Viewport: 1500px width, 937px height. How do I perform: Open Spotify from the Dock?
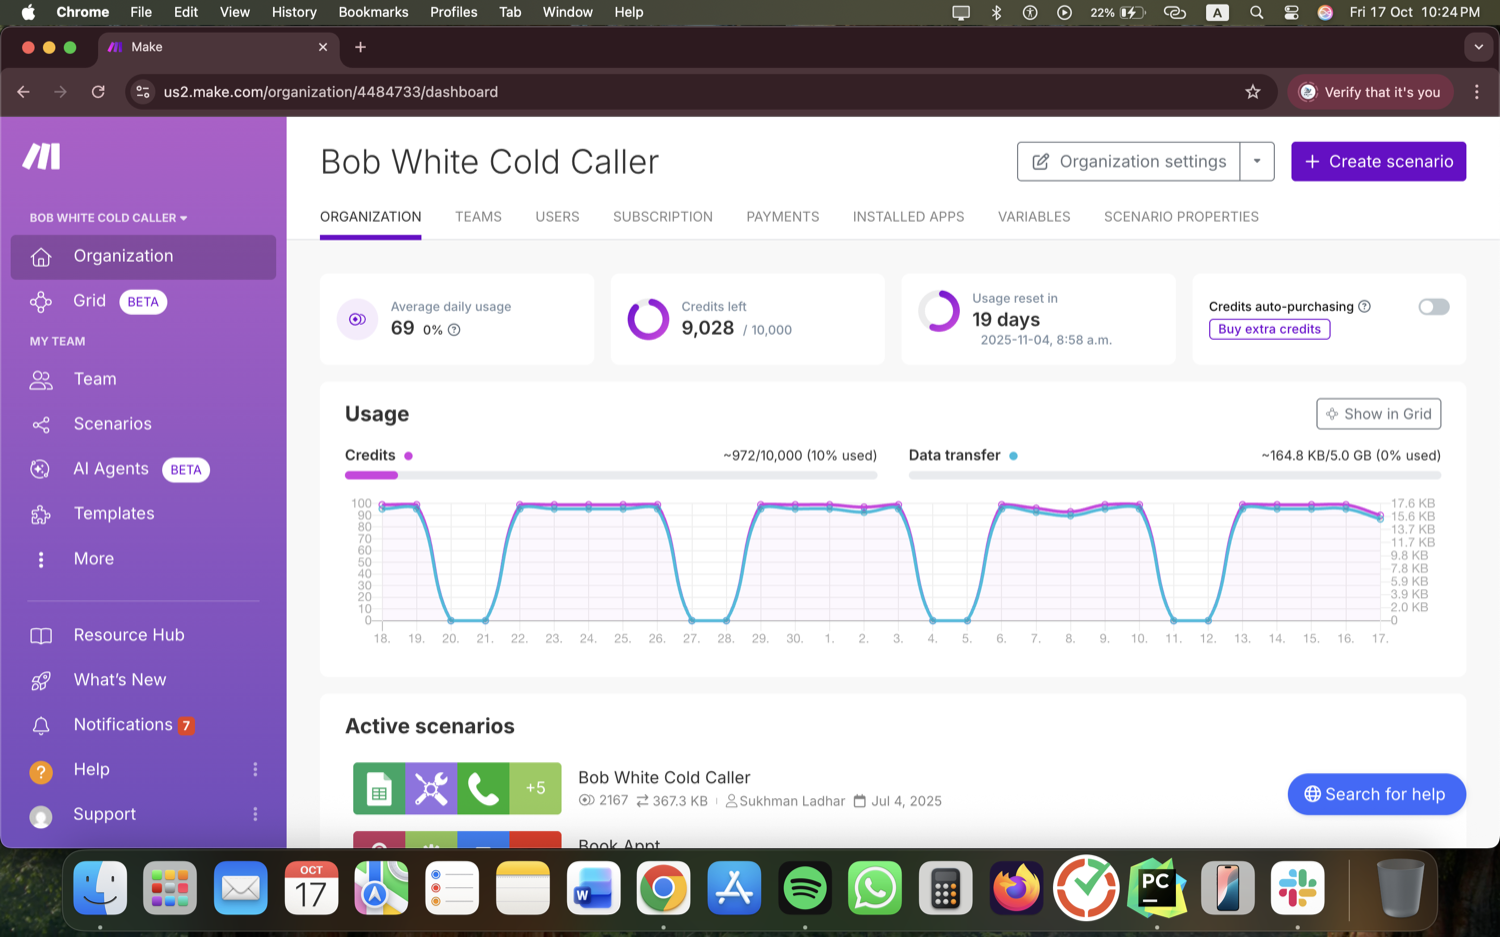coord(805,888)
